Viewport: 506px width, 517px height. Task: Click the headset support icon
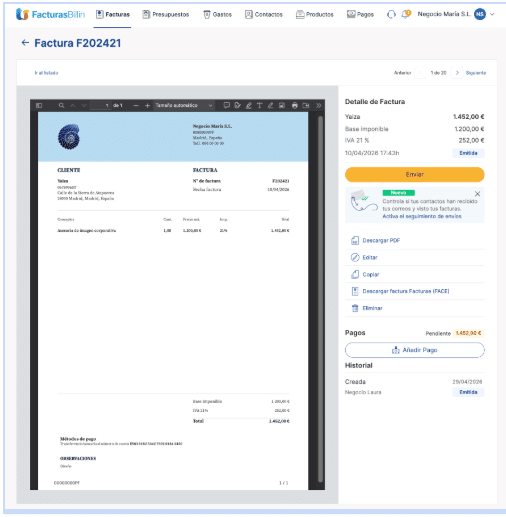391,14
